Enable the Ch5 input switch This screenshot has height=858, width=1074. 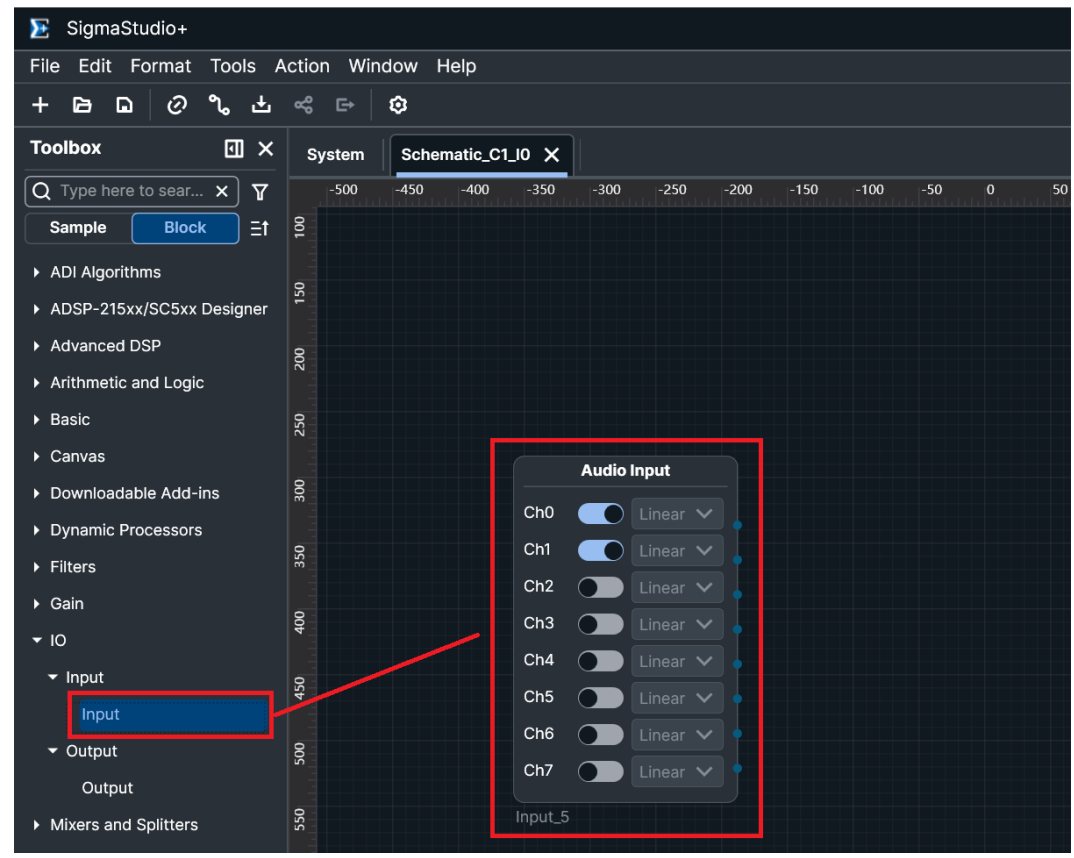pos(601,698)
